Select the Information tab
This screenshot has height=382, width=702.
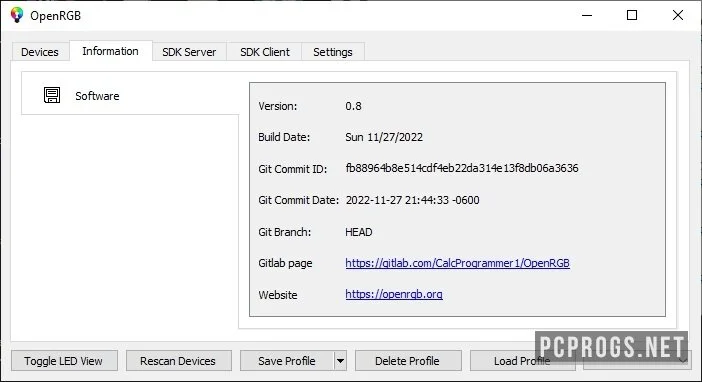pos(110,51)
